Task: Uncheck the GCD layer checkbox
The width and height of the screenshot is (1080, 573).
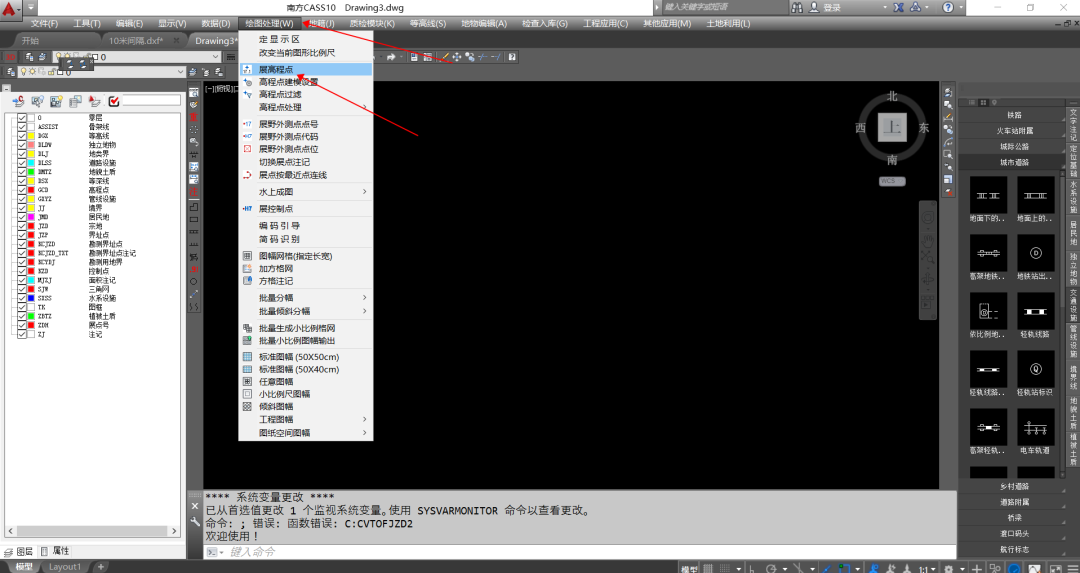Action: (x=22, y=189)
